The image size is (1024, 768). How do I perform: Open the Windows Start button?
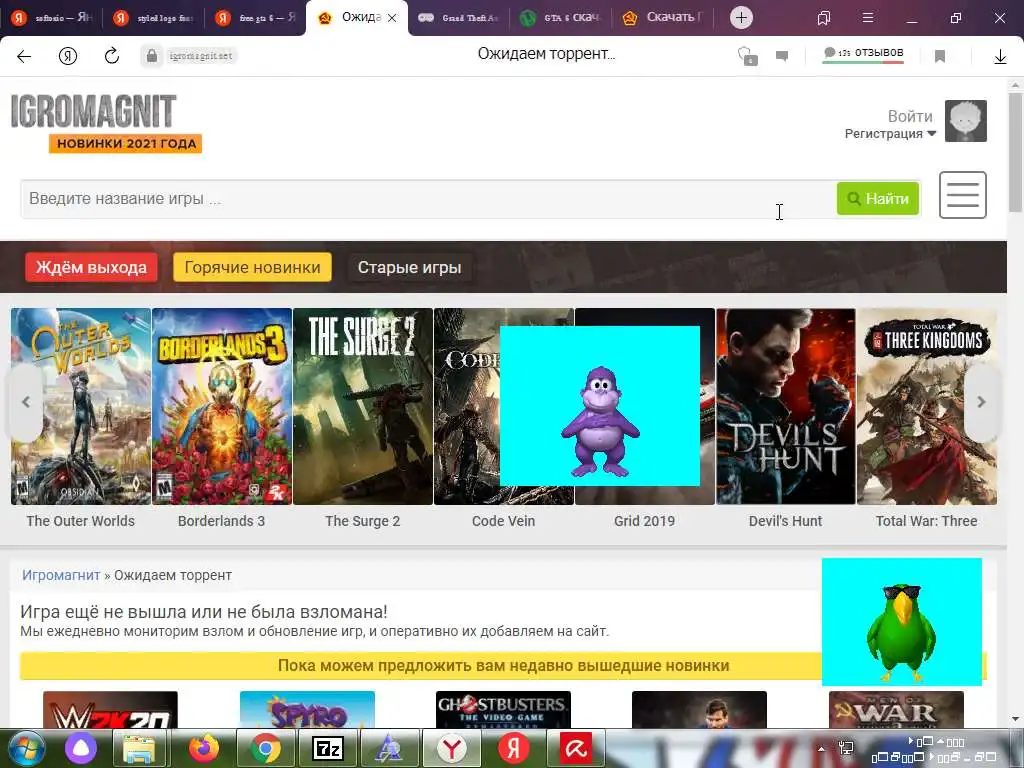click(x=27, y=748)
